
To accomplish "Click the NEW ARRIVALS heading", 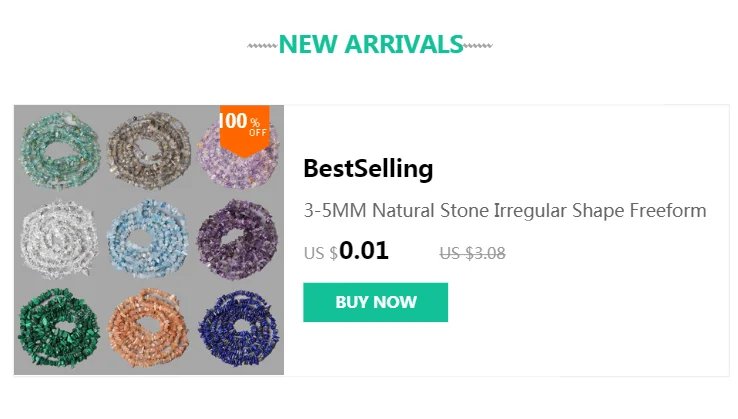I will [370, 44].
